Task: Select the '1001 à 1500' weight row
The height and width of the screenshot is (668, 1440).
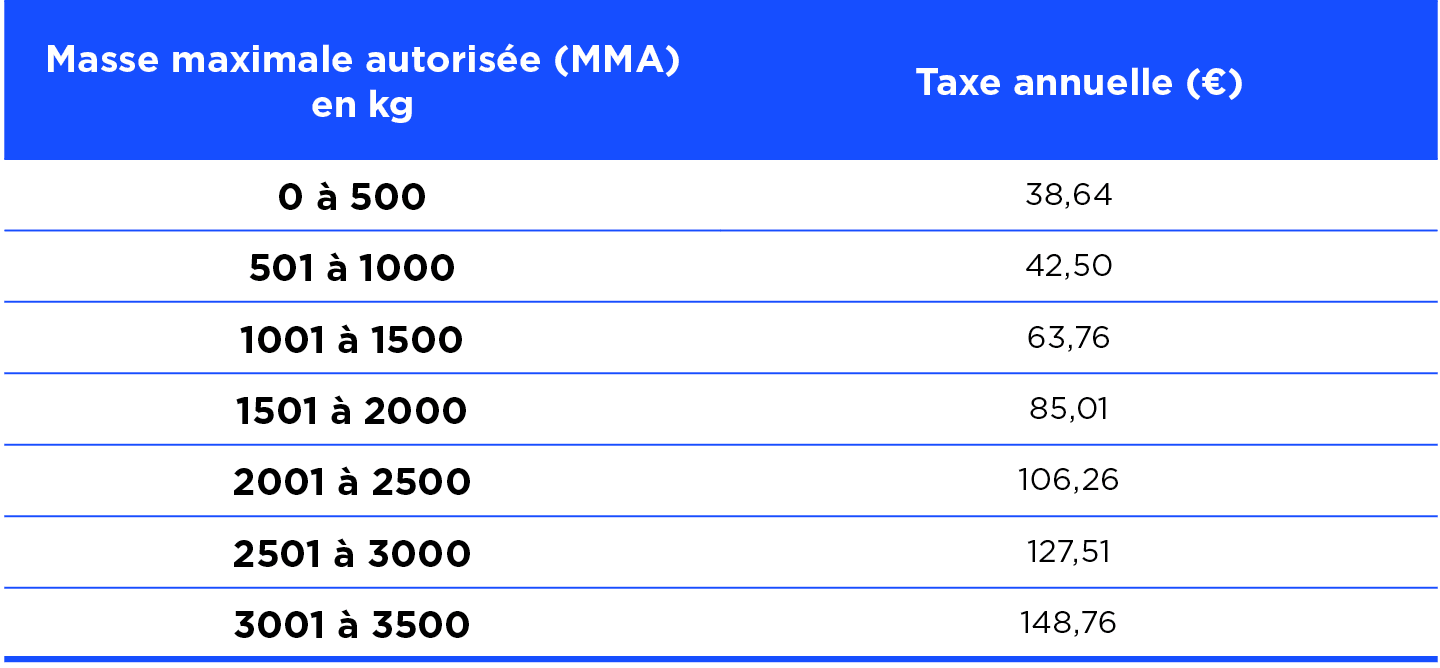Action: coord(352,340)
